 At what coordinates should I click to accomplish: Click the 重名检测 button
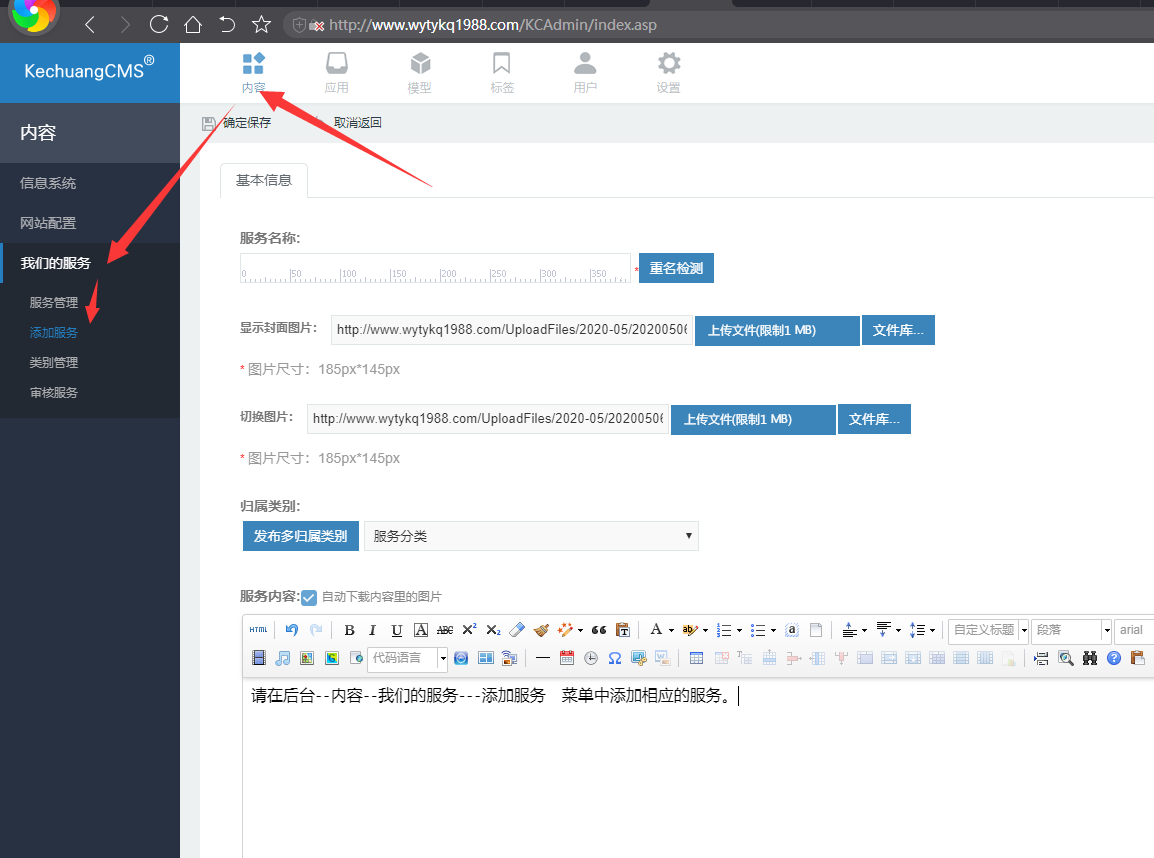676,268
